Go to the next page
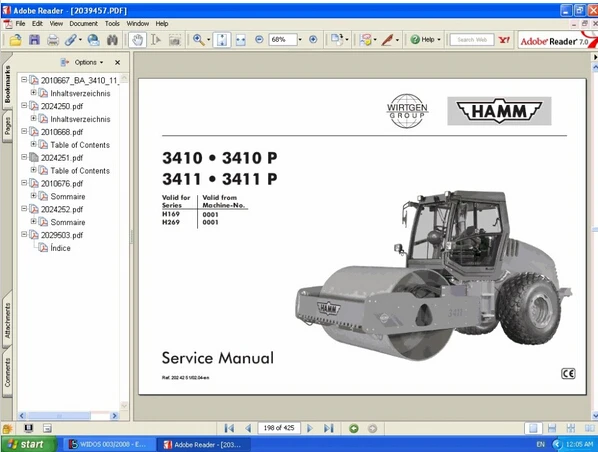Image resolution: width=598 pixels, height=452 pixels. click(310, 428)
